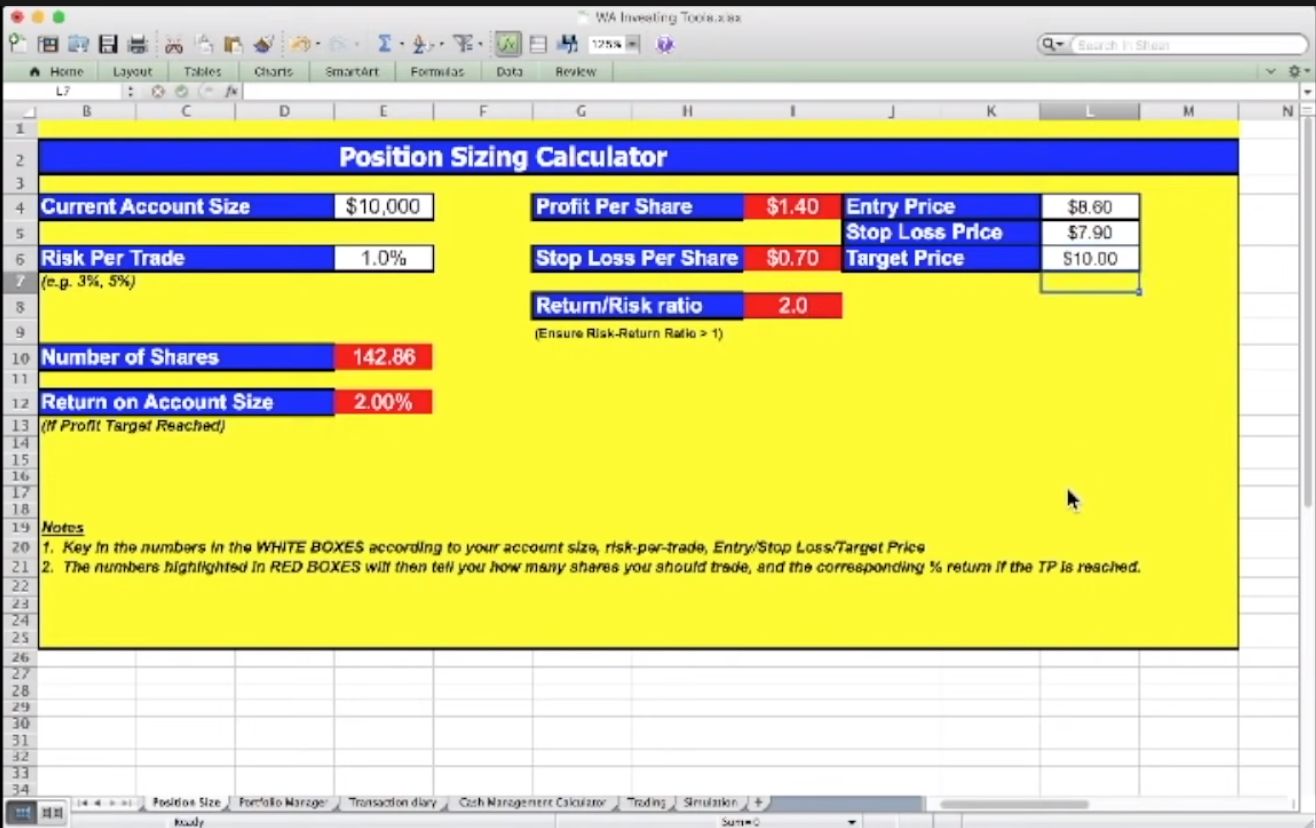Open Excel Help with the purple question icon
This screenshot has width=1316, height=828.
(665, 44)
